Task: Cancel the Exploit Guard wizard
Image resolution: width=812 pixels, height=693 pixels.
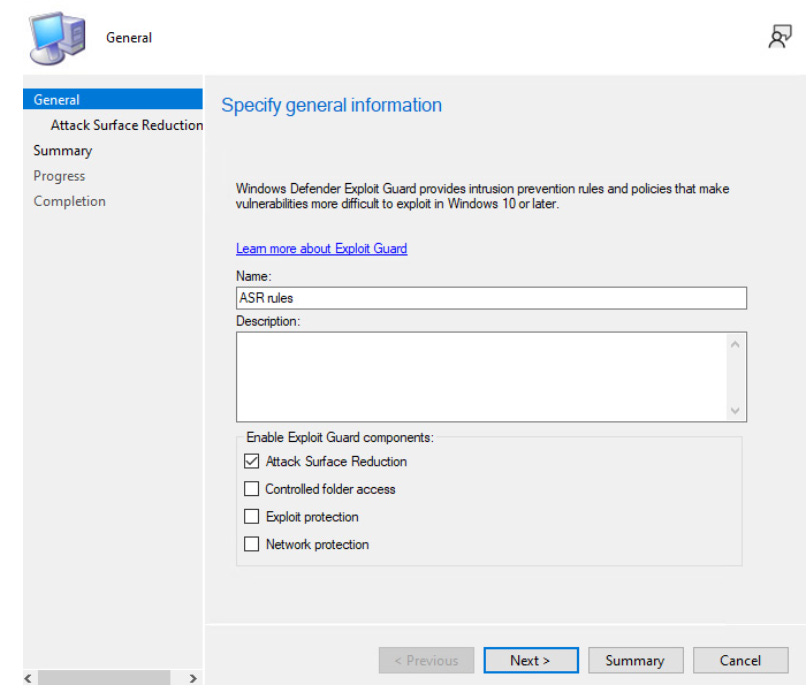Action: [741, 660]
